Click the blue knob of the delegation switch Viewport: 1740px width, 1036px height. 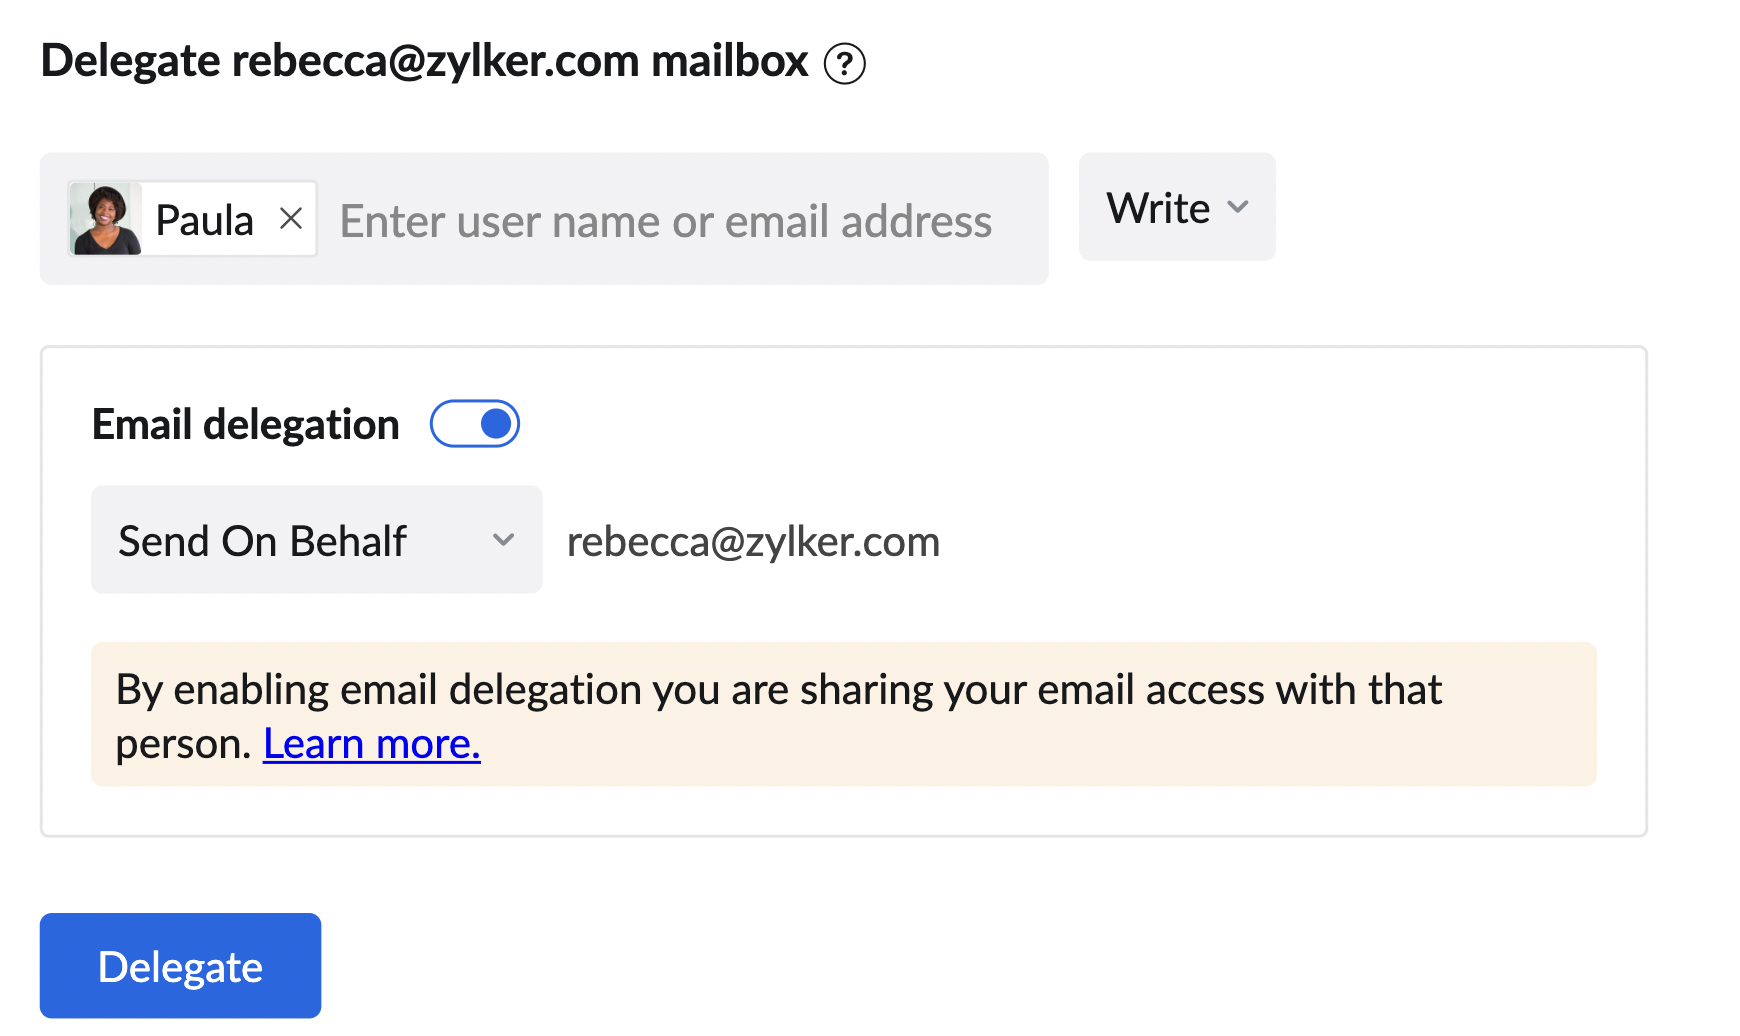pos(496,424)
